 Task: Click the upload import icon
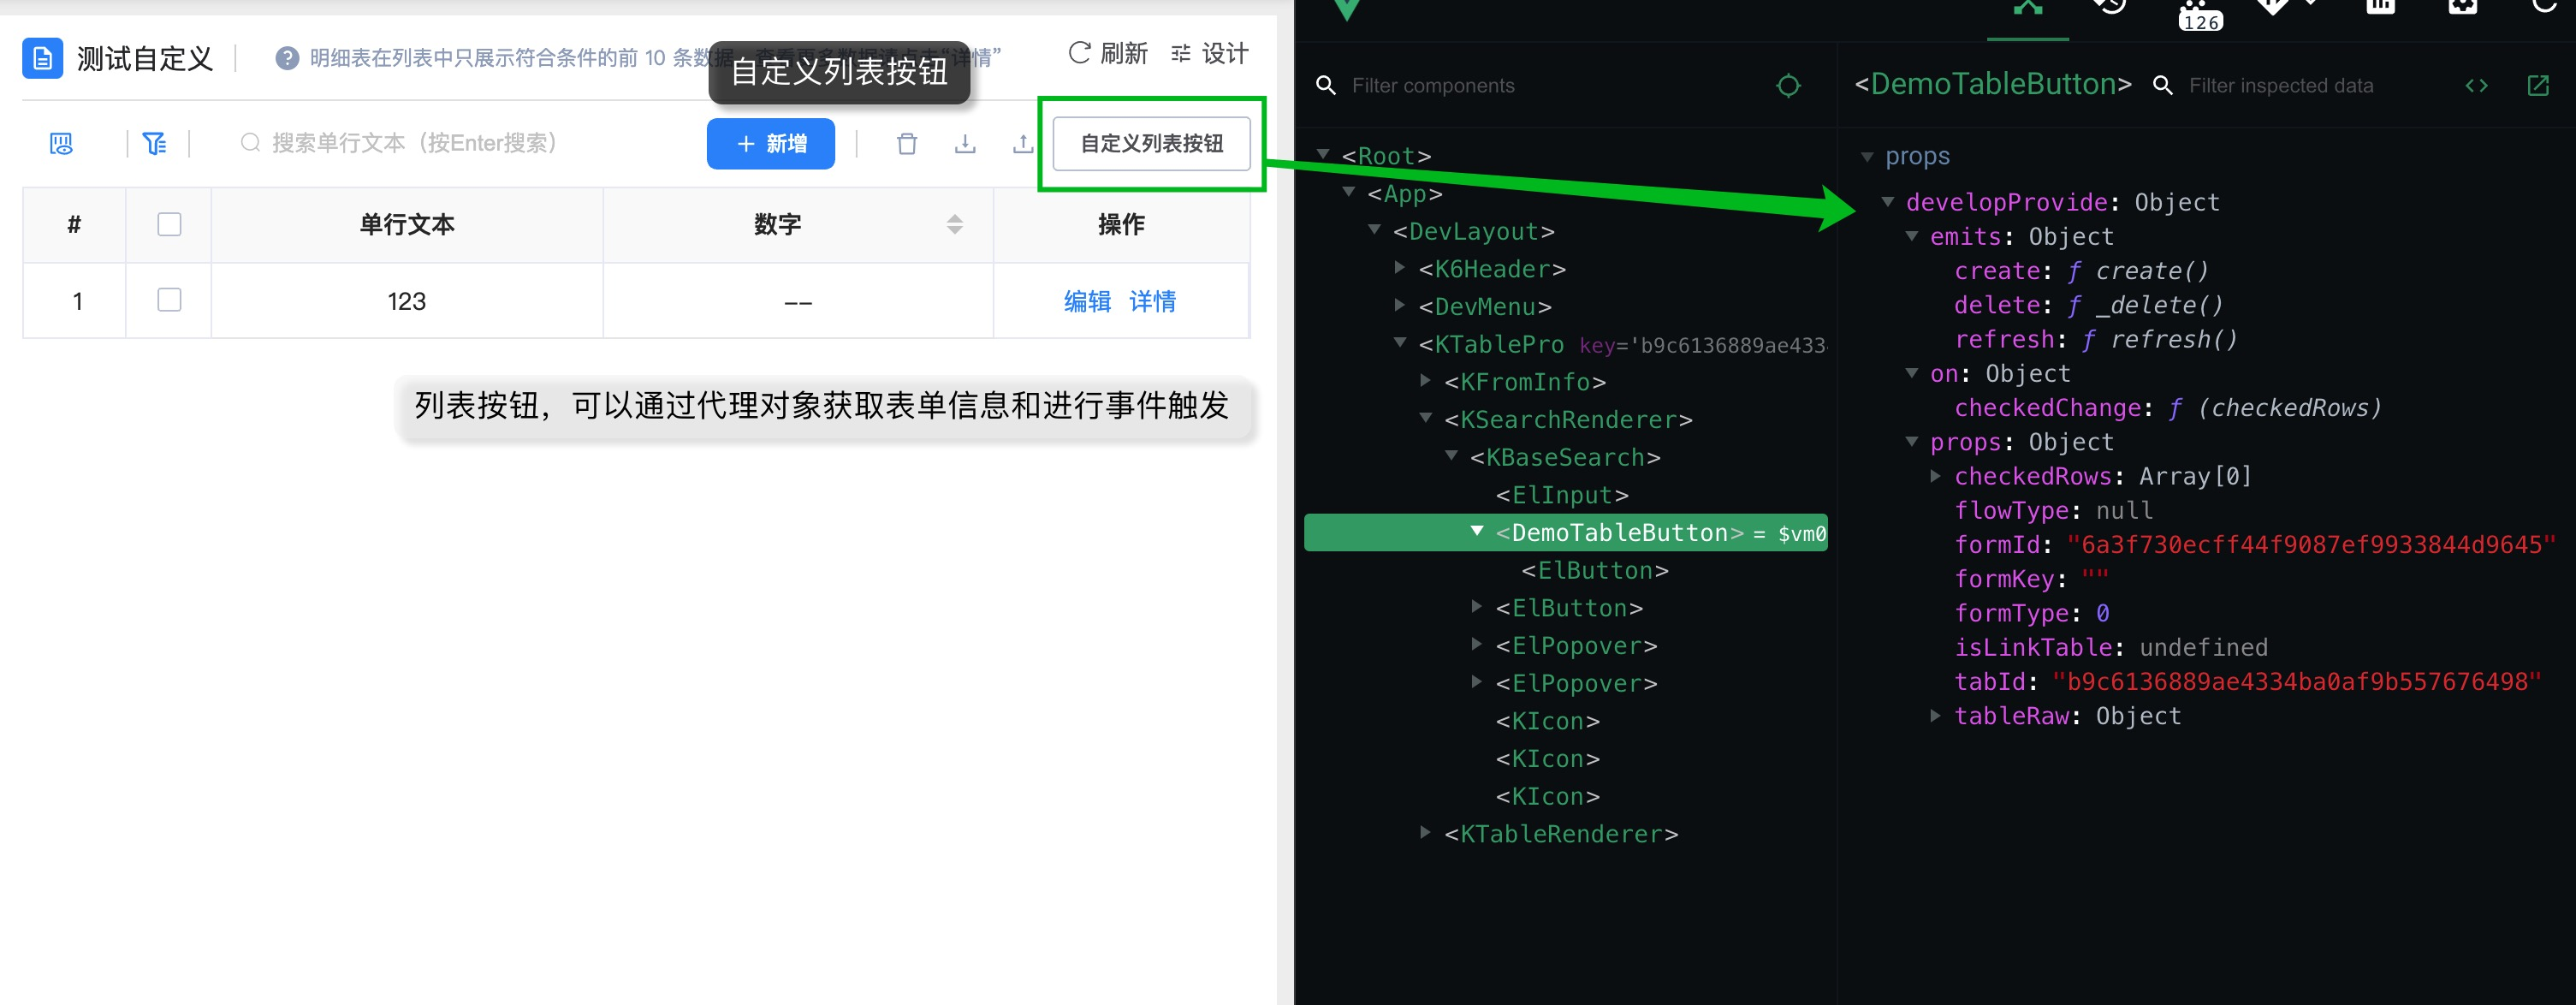click(1022, 144)
